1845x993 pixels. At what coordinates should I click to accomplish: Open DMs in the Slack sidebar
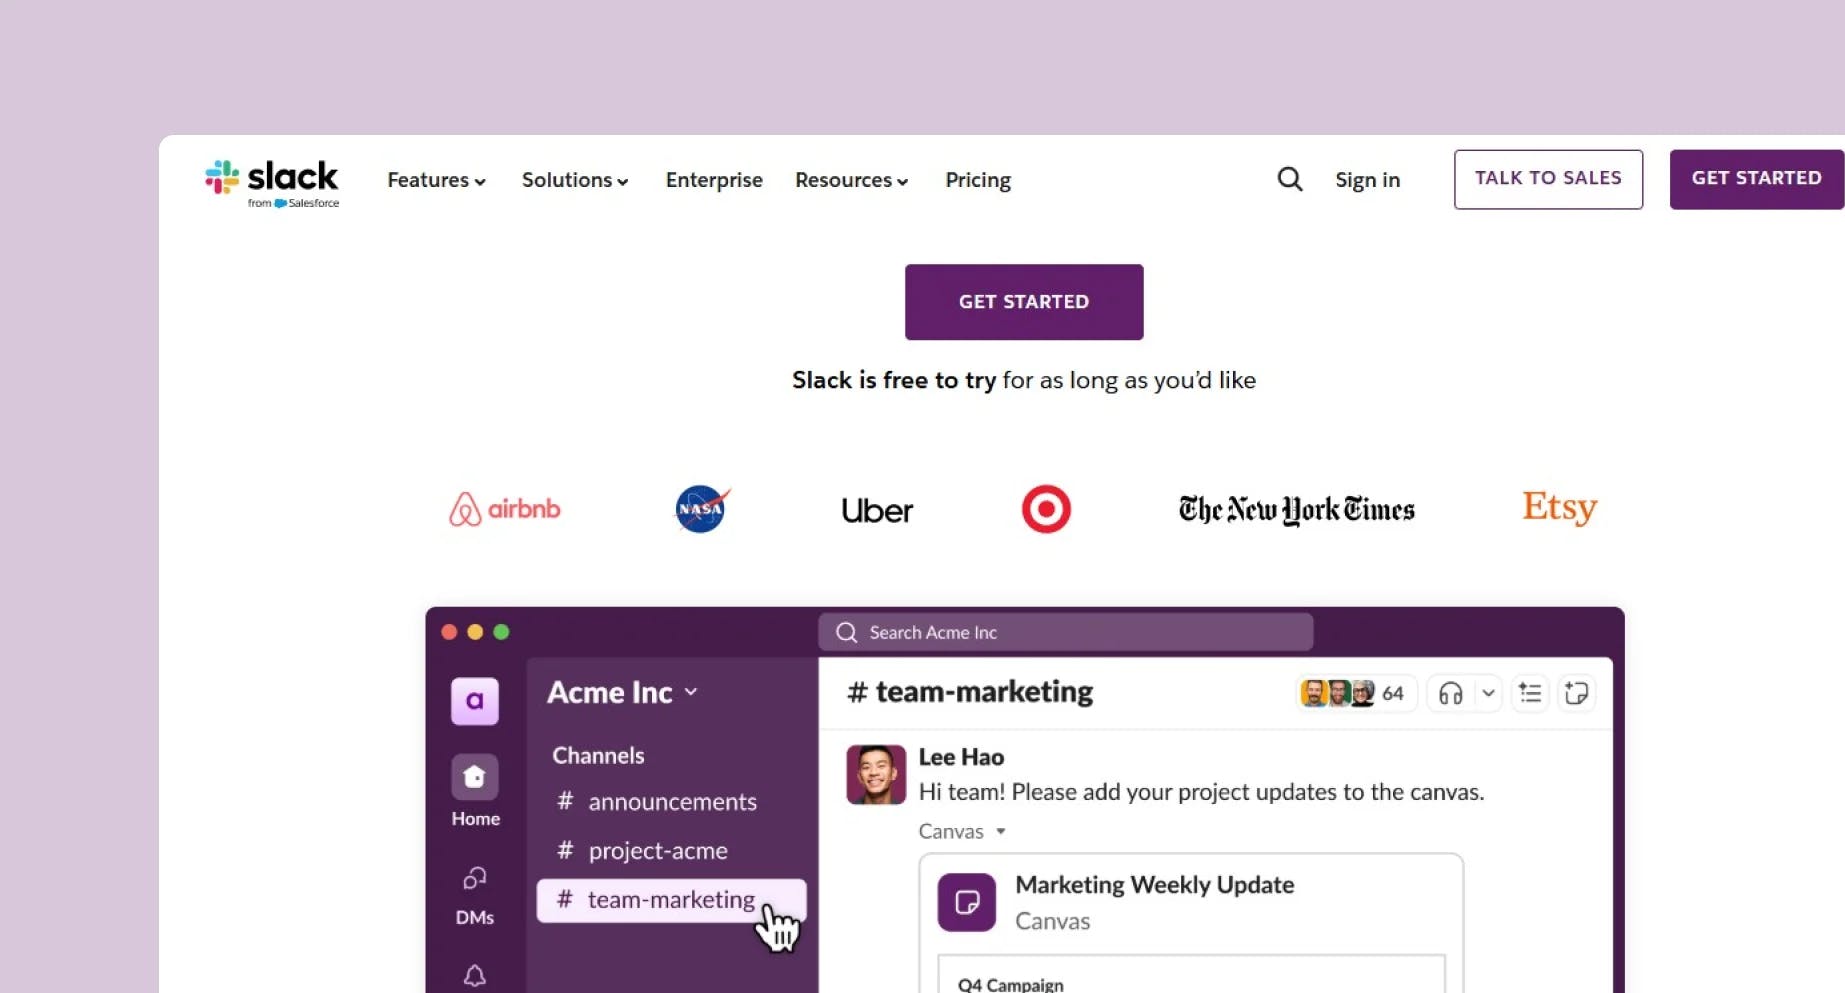point(475,896)
